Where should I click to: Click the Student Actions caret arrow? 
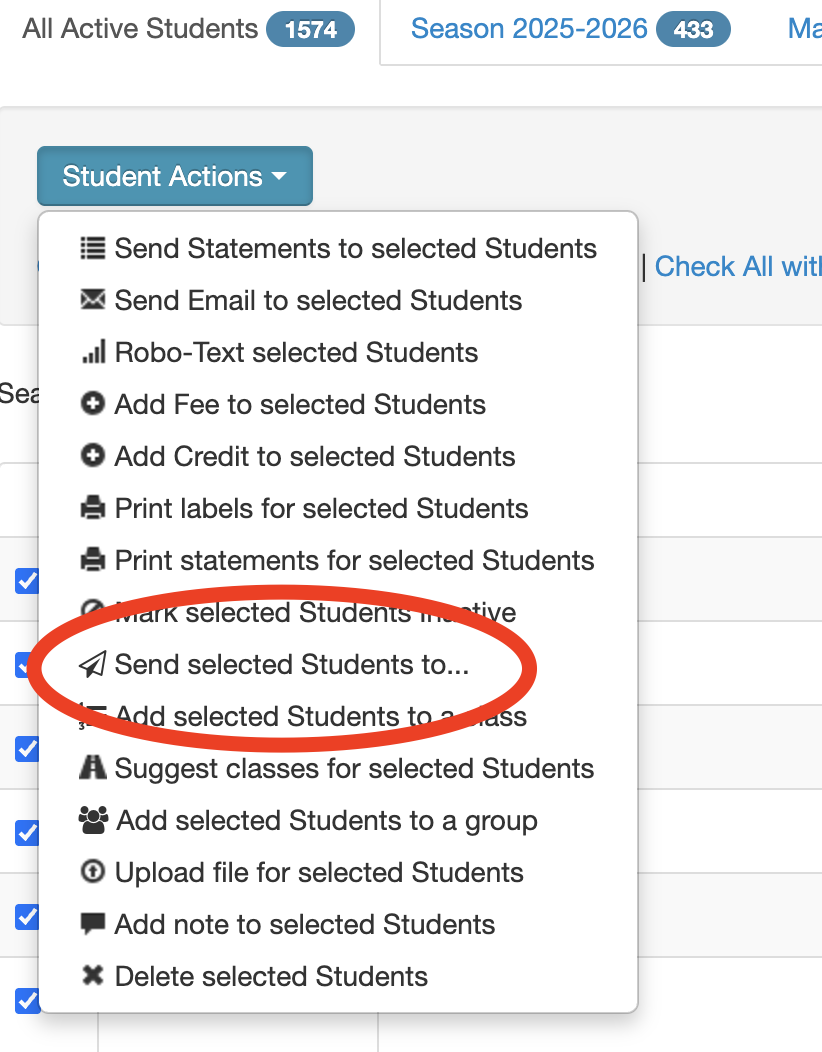(x=279, y=176)
